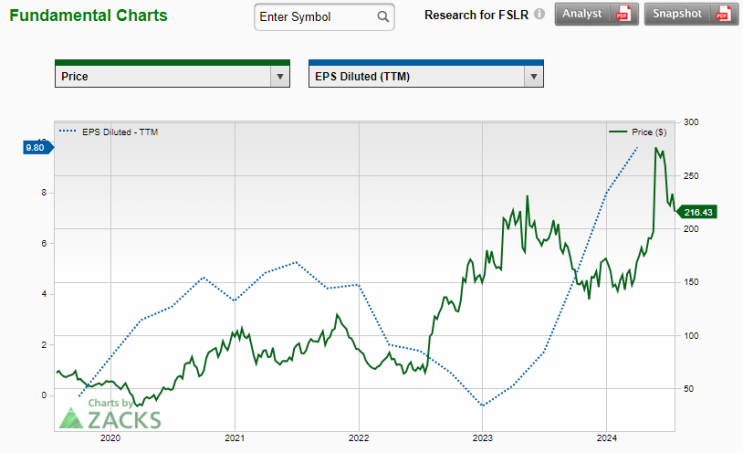Screen dimensions: 743x453
Task: Click the 216.43 price value flag
Action: point(696,212)
